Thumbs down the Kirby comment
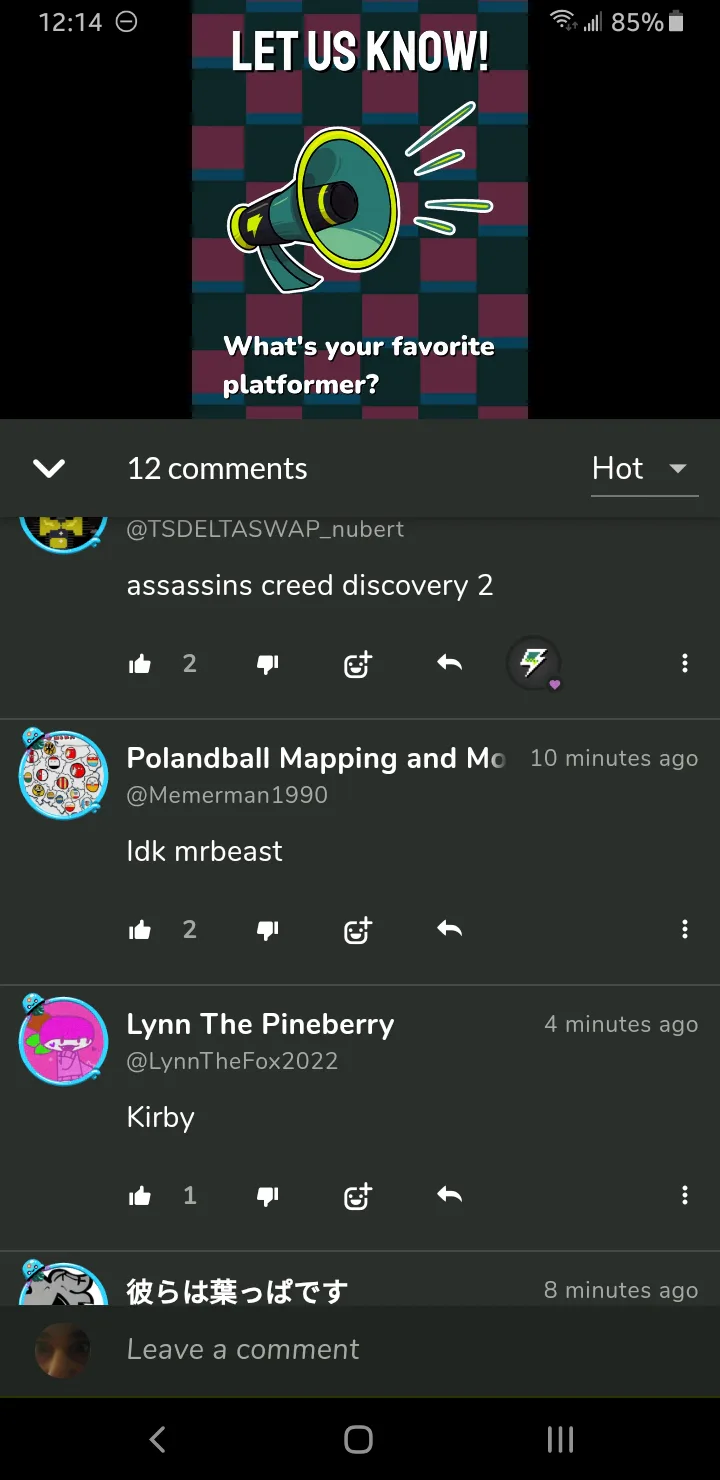This screenshot has width=720, height=1480. (268, 1196)
